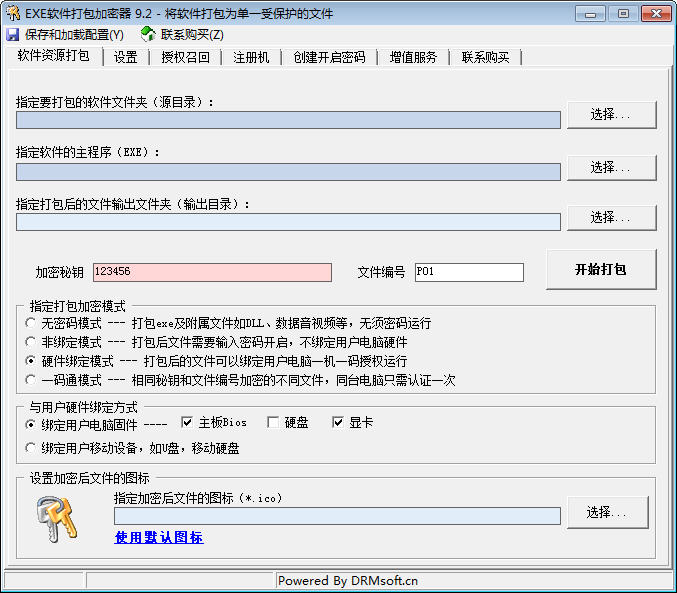Click 选择 button for main EXE program
Image resolution: width=677 pixels, height=593 pixels.
[611, 168]
